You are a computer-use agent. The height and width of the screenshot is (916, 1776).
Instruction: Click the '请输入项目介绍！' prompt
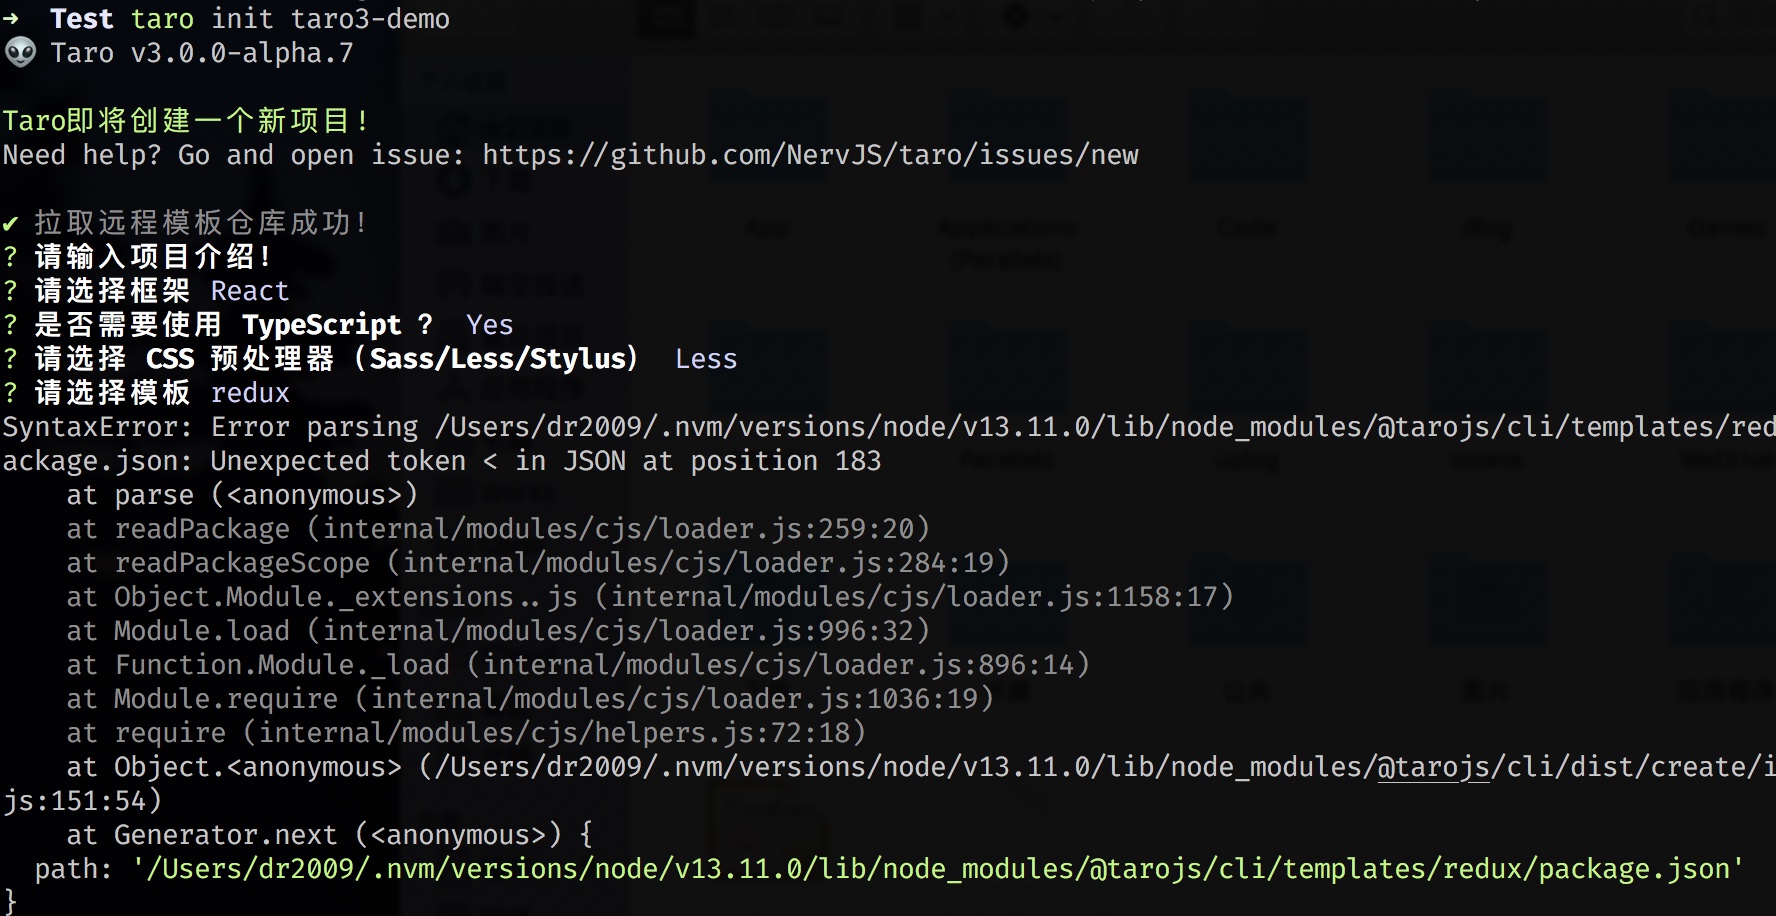click(154, 257)
